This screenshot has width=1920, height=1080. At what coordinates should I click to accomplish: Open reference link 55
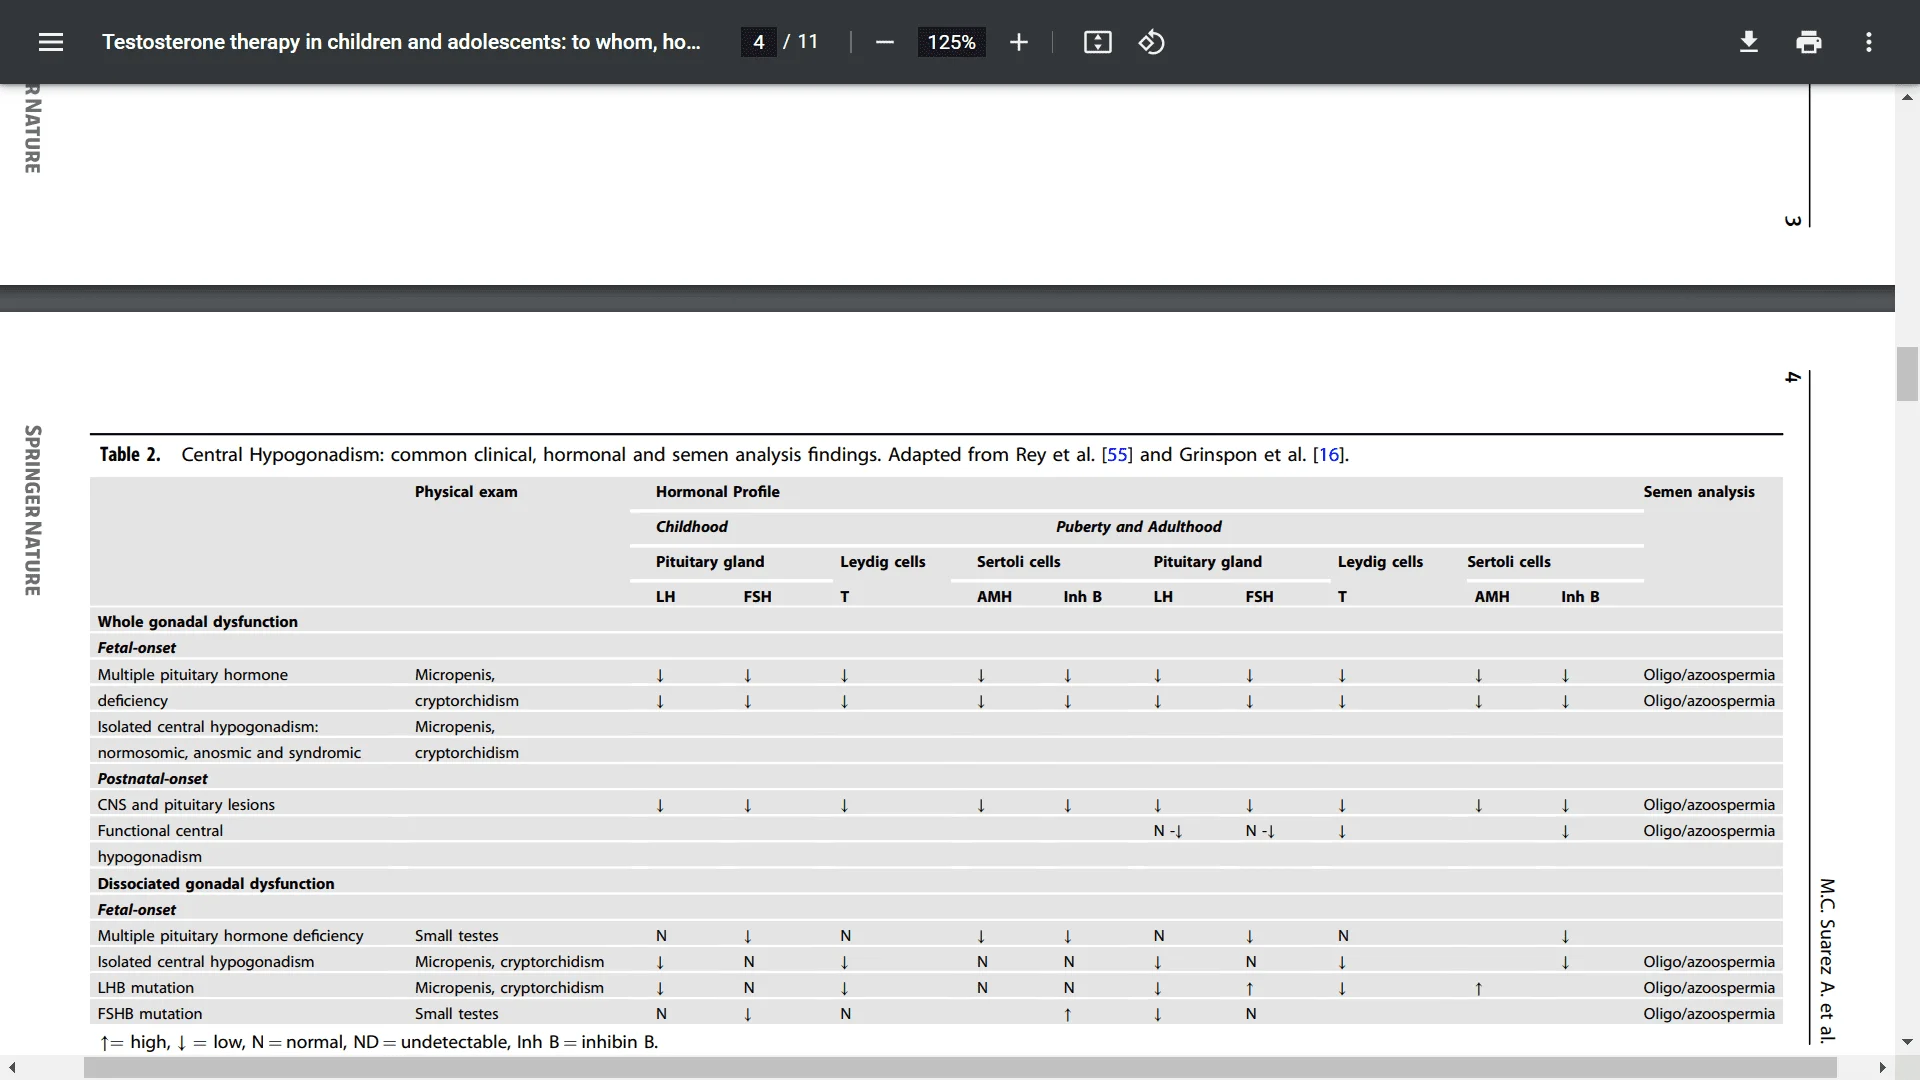click(x=1117, y=455)
